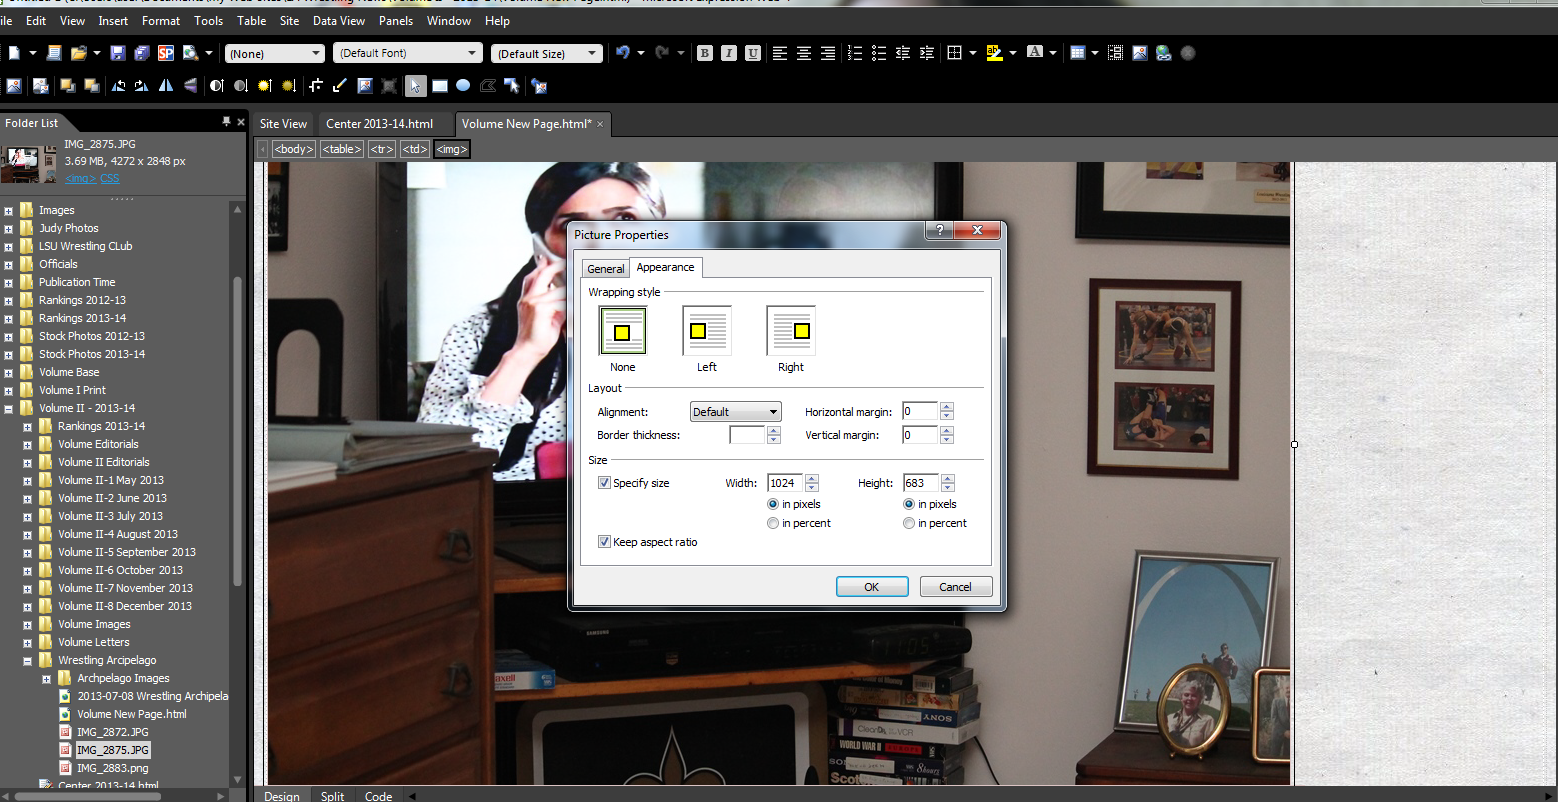1558x802 pixels.
Task: Click the Horizontal margin field
Action: 920,411
